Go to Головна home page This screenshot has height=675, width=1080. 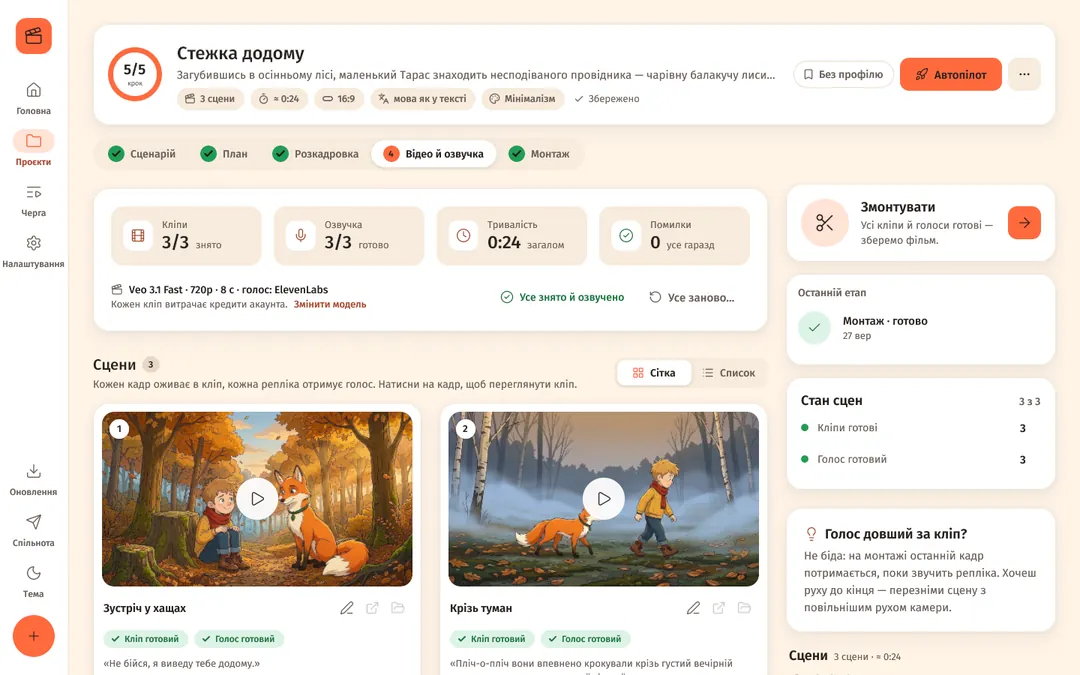click(x=34, y=98)
